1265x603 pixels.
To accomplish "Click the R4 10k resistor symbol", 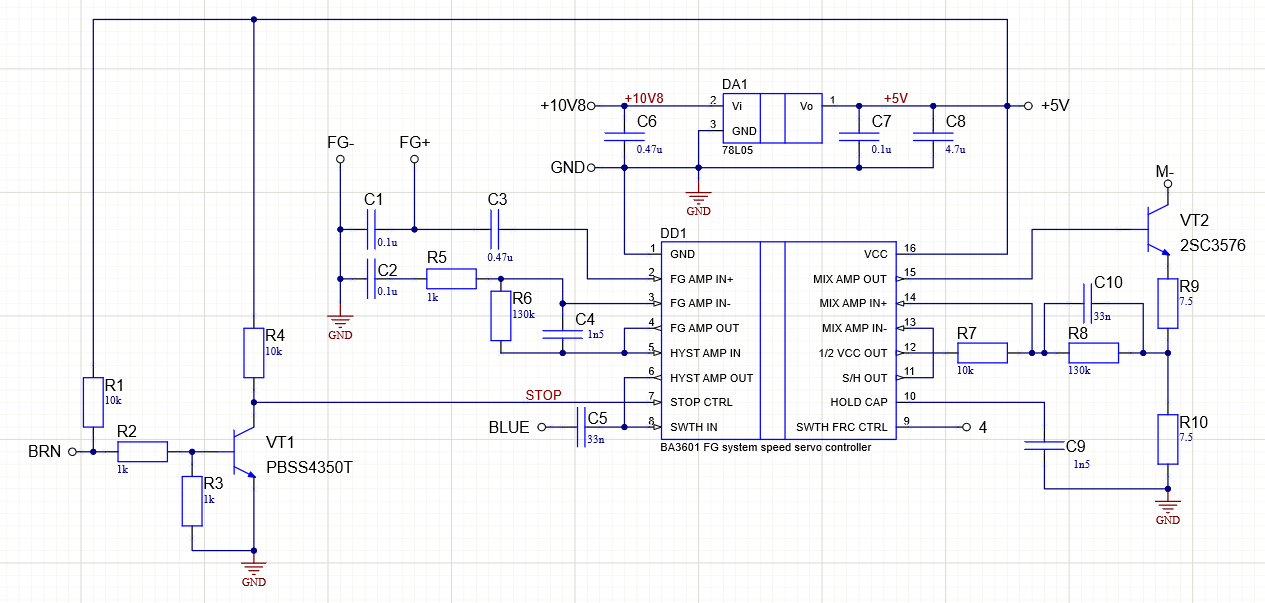I will [254, 352].
